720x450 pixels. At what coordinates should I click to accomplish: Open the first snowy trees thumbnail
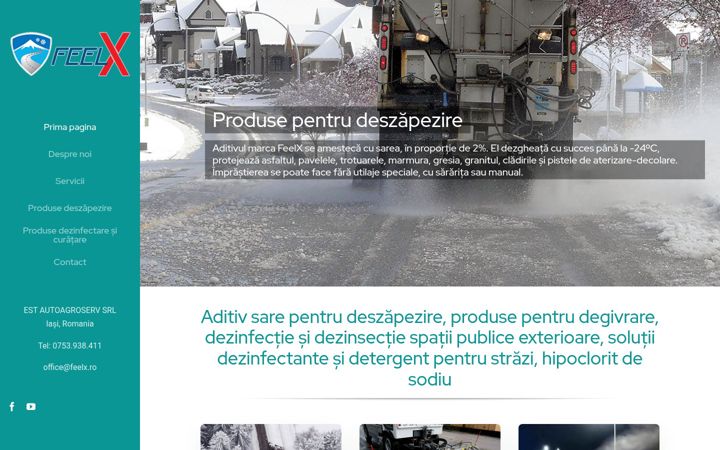coord(271,437)
